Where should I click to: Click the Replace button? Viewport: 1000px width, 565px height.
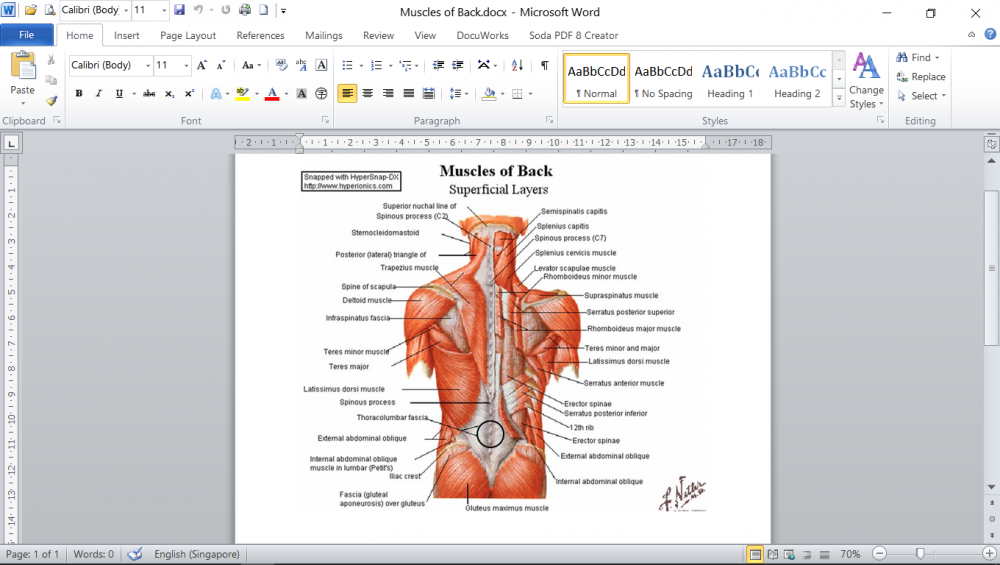(920, 77)
